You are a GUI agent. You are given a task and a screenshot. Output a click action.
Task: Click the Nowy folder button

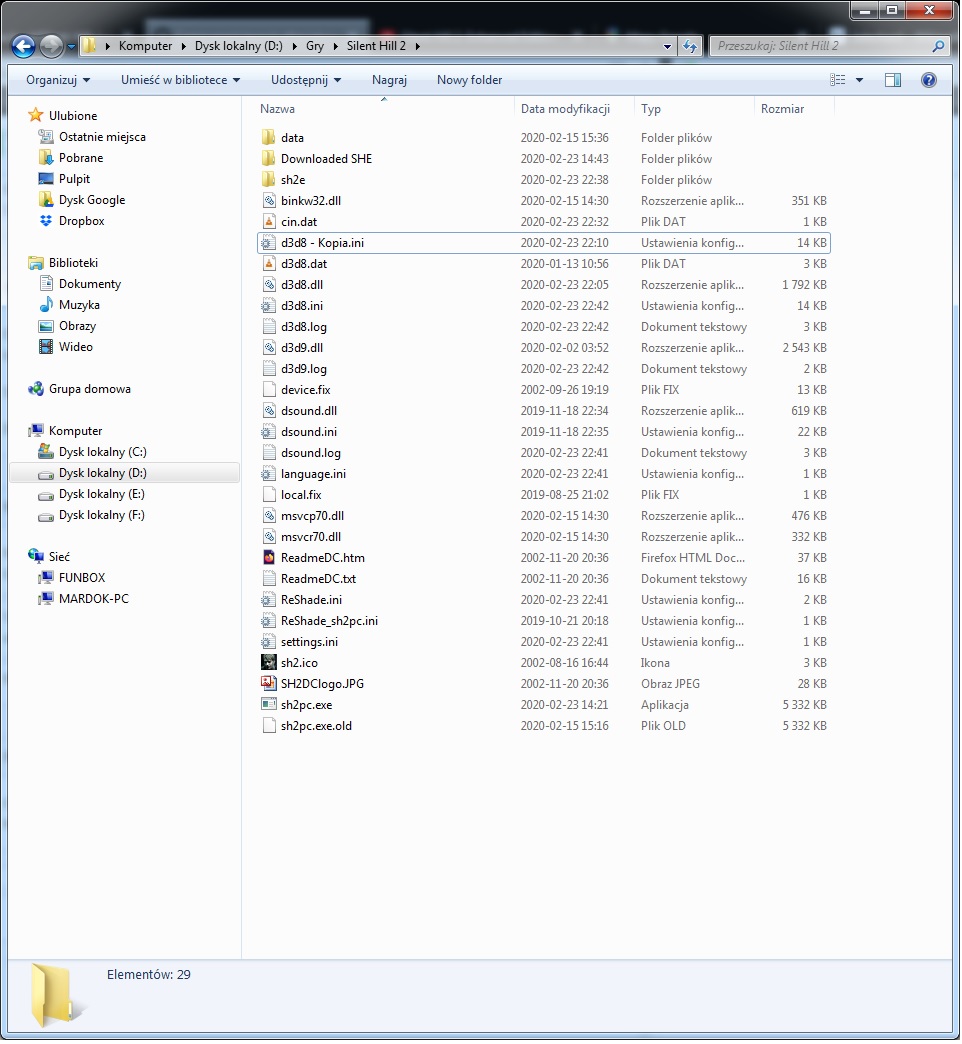(469, 80)
